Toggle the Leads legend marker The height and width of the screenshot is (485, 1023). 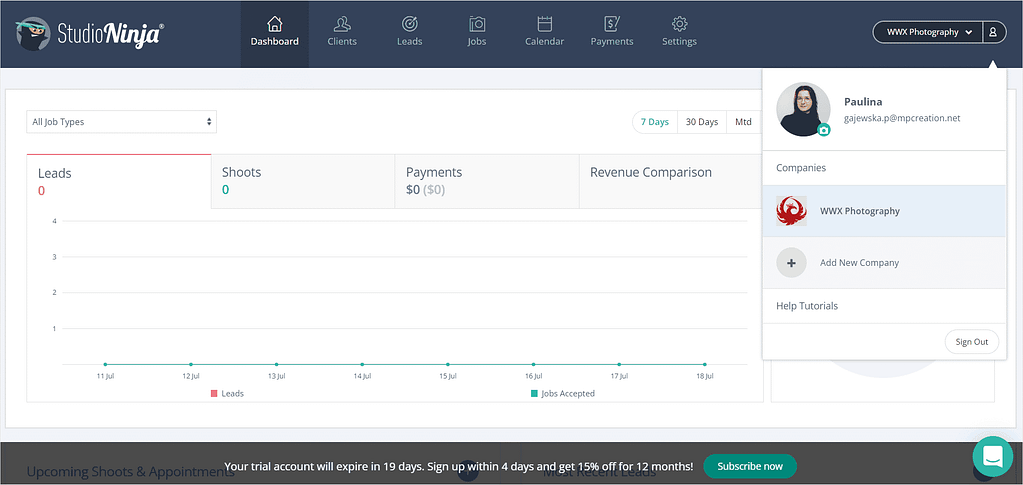tap(213, 394)
